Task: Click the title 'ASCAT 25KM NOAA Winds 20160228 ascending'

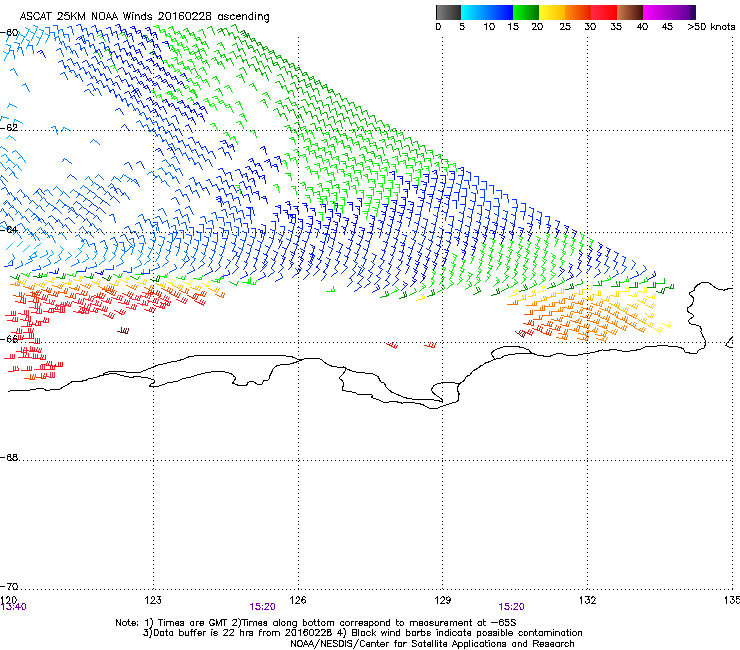Action: (144, 17)
